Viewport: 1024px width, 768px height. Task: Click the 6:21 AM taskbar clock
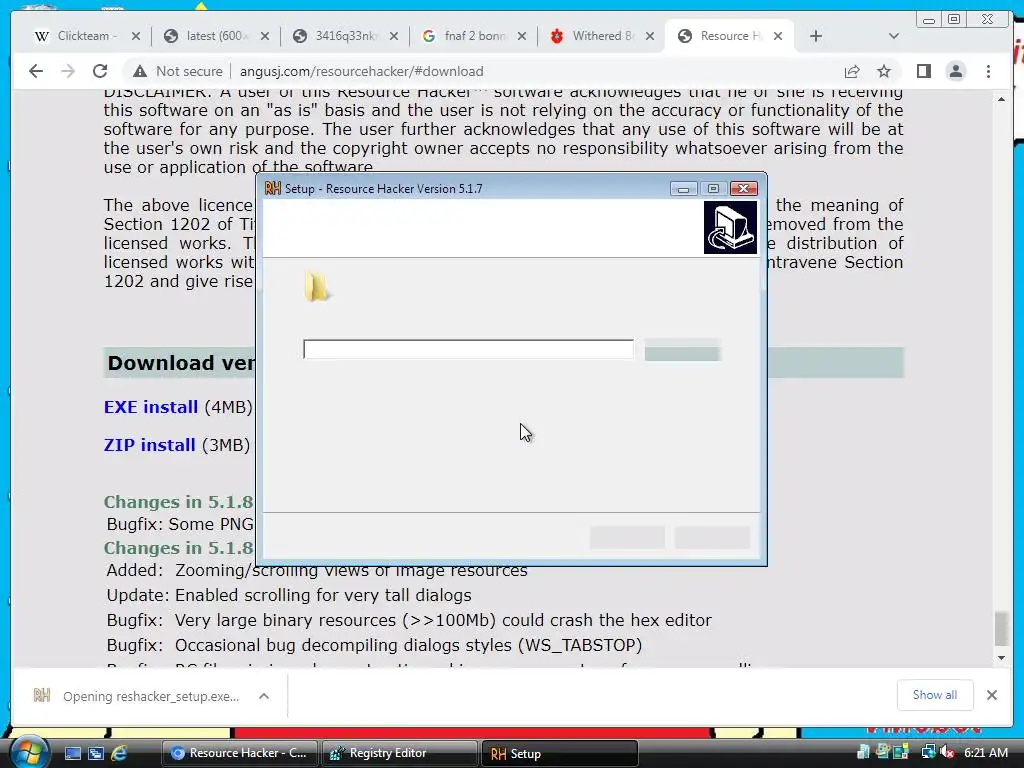(986, 752)
